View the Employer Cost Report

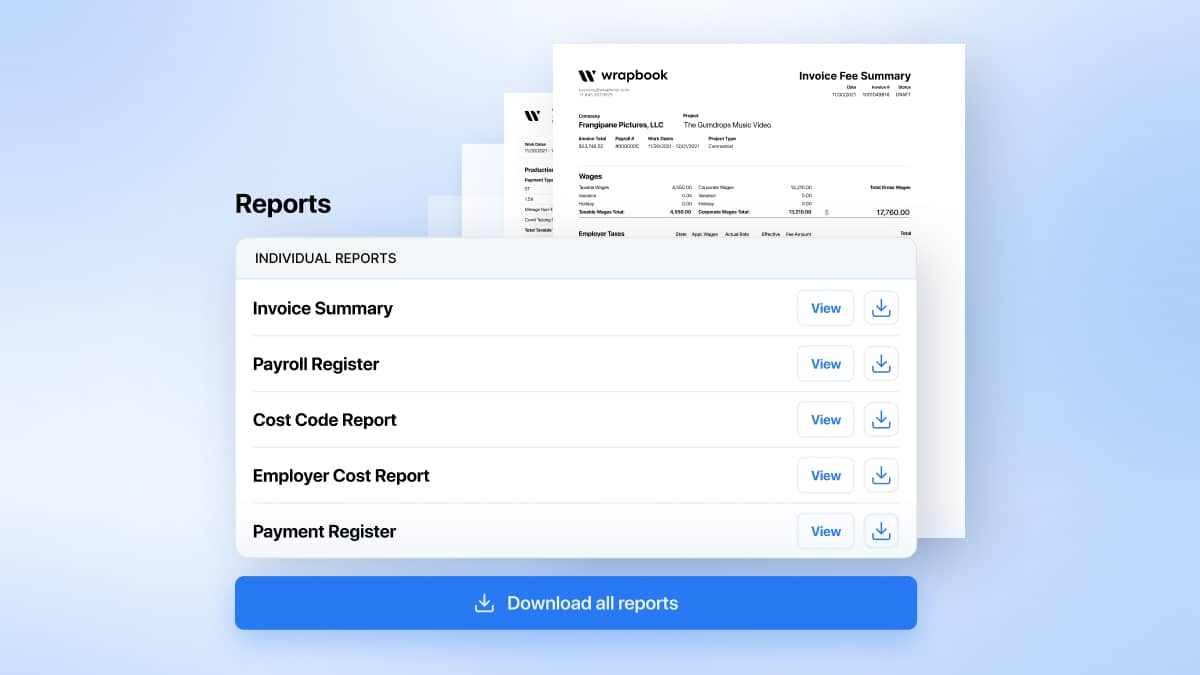tap(825, 475)
